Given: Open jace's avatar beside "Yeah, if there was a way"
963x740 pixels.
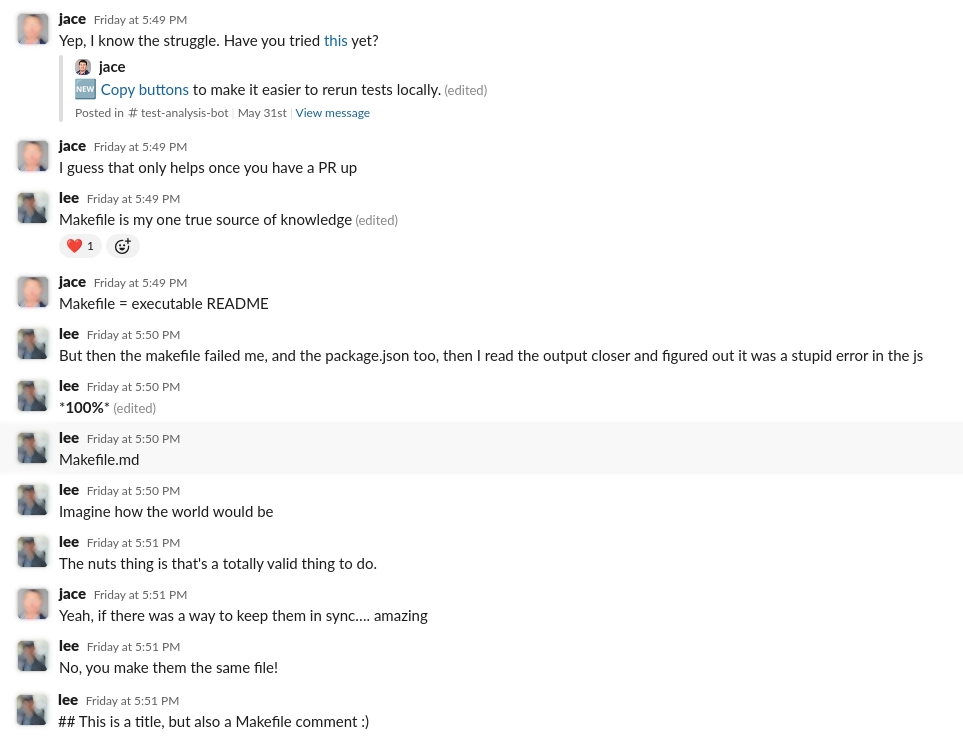Looking at the screenshot, I should [33, 603].
